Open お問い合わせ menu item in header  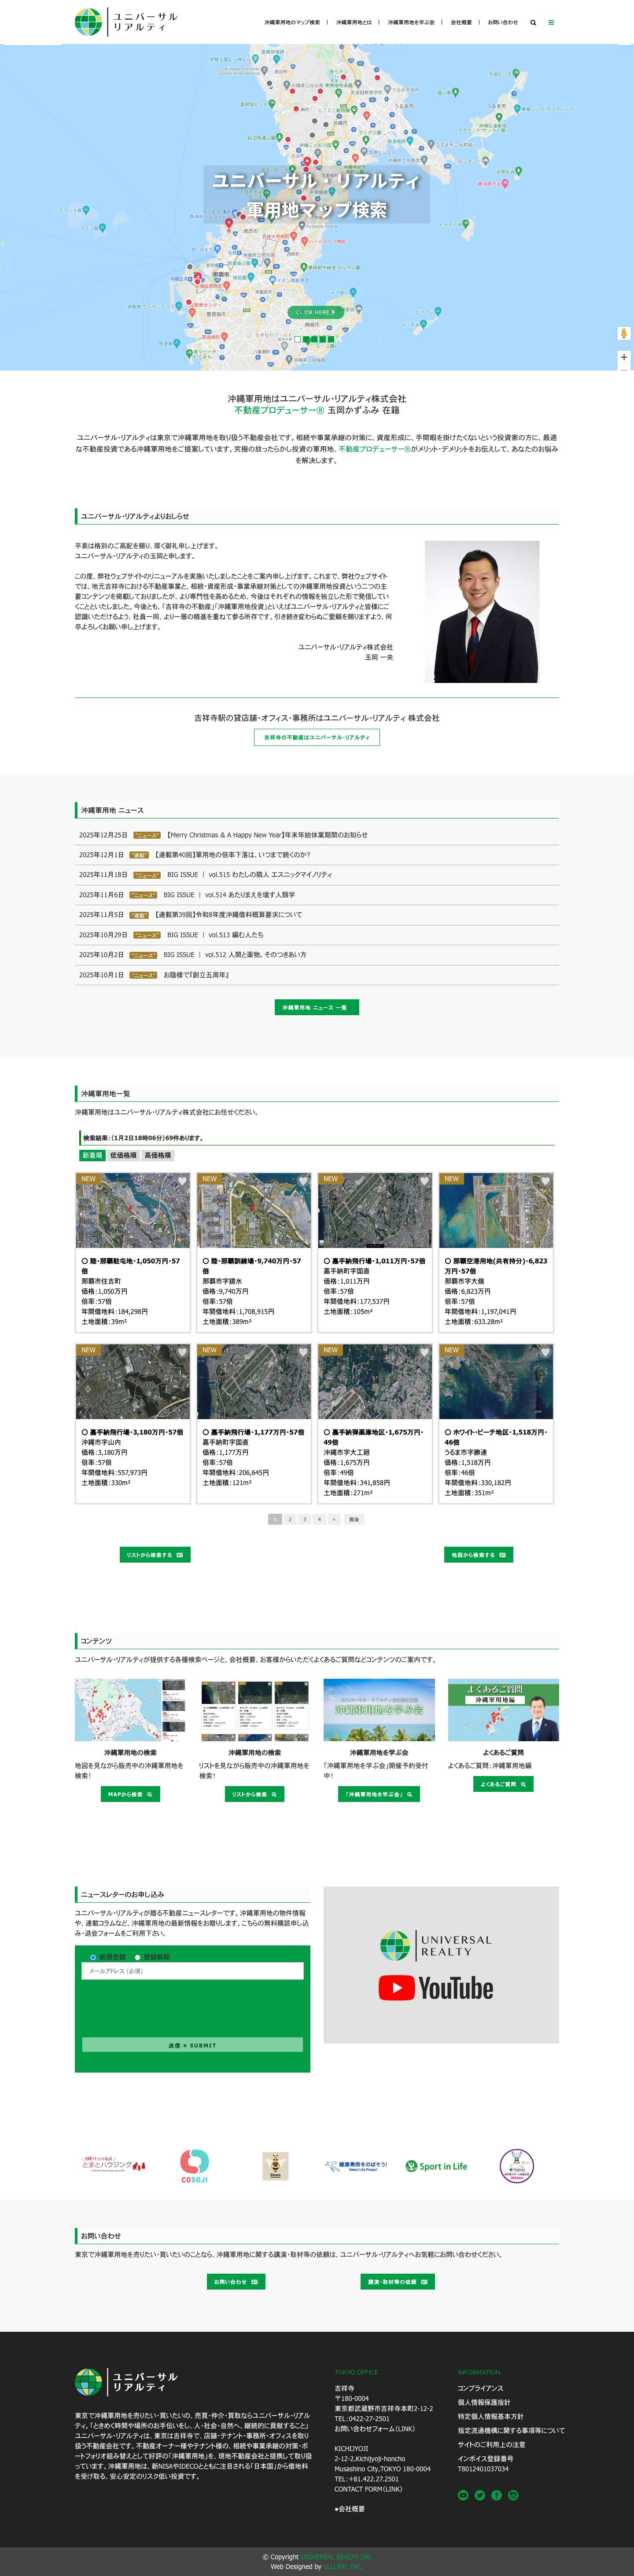tap(503, 22)
